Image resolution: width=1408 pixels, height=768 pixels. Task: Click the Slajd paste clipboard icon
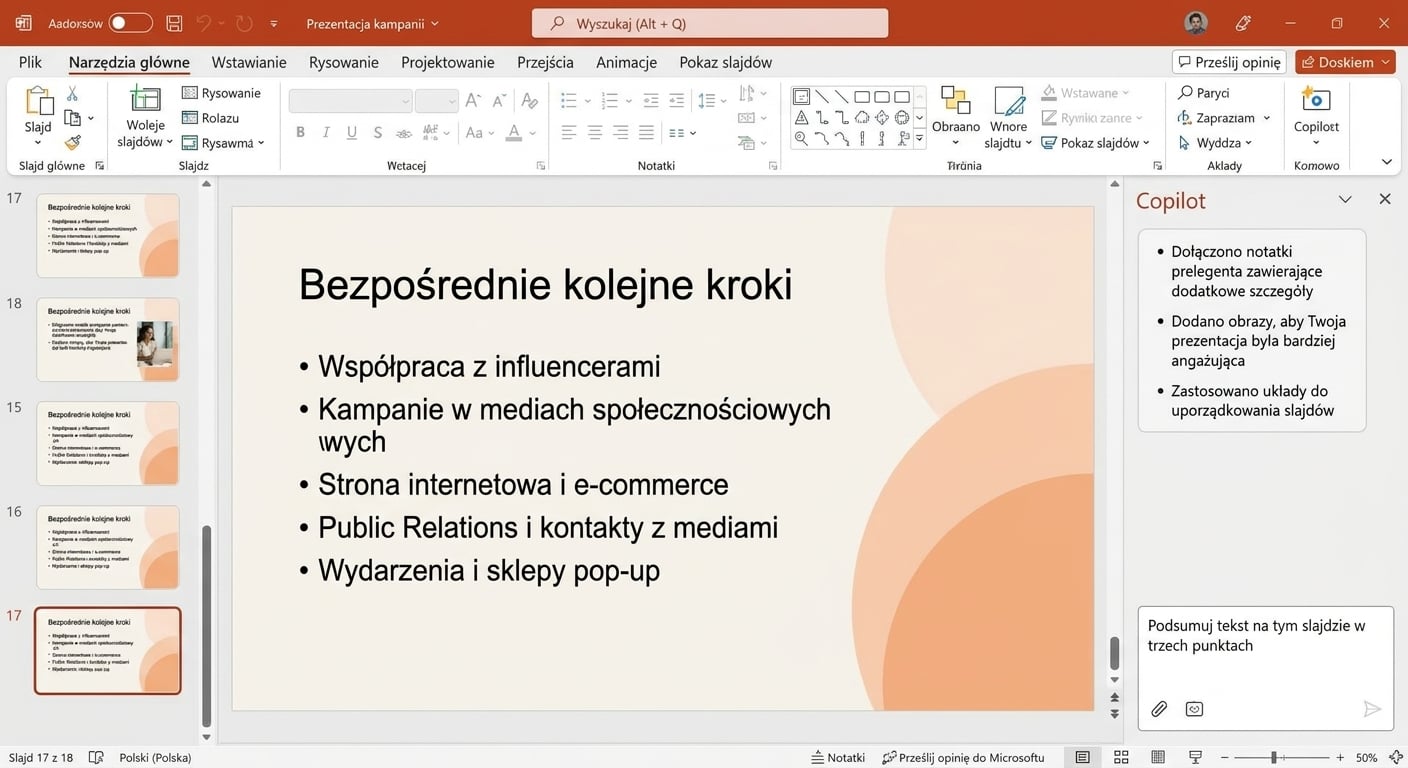tap(38, 102)
